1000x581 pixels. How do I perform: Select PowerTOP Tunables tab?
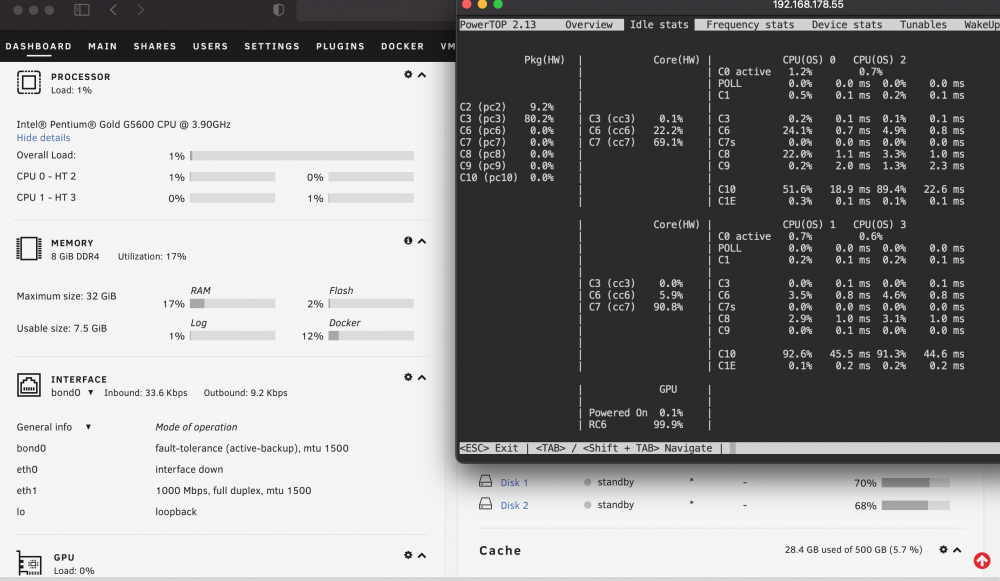(923, 25)
